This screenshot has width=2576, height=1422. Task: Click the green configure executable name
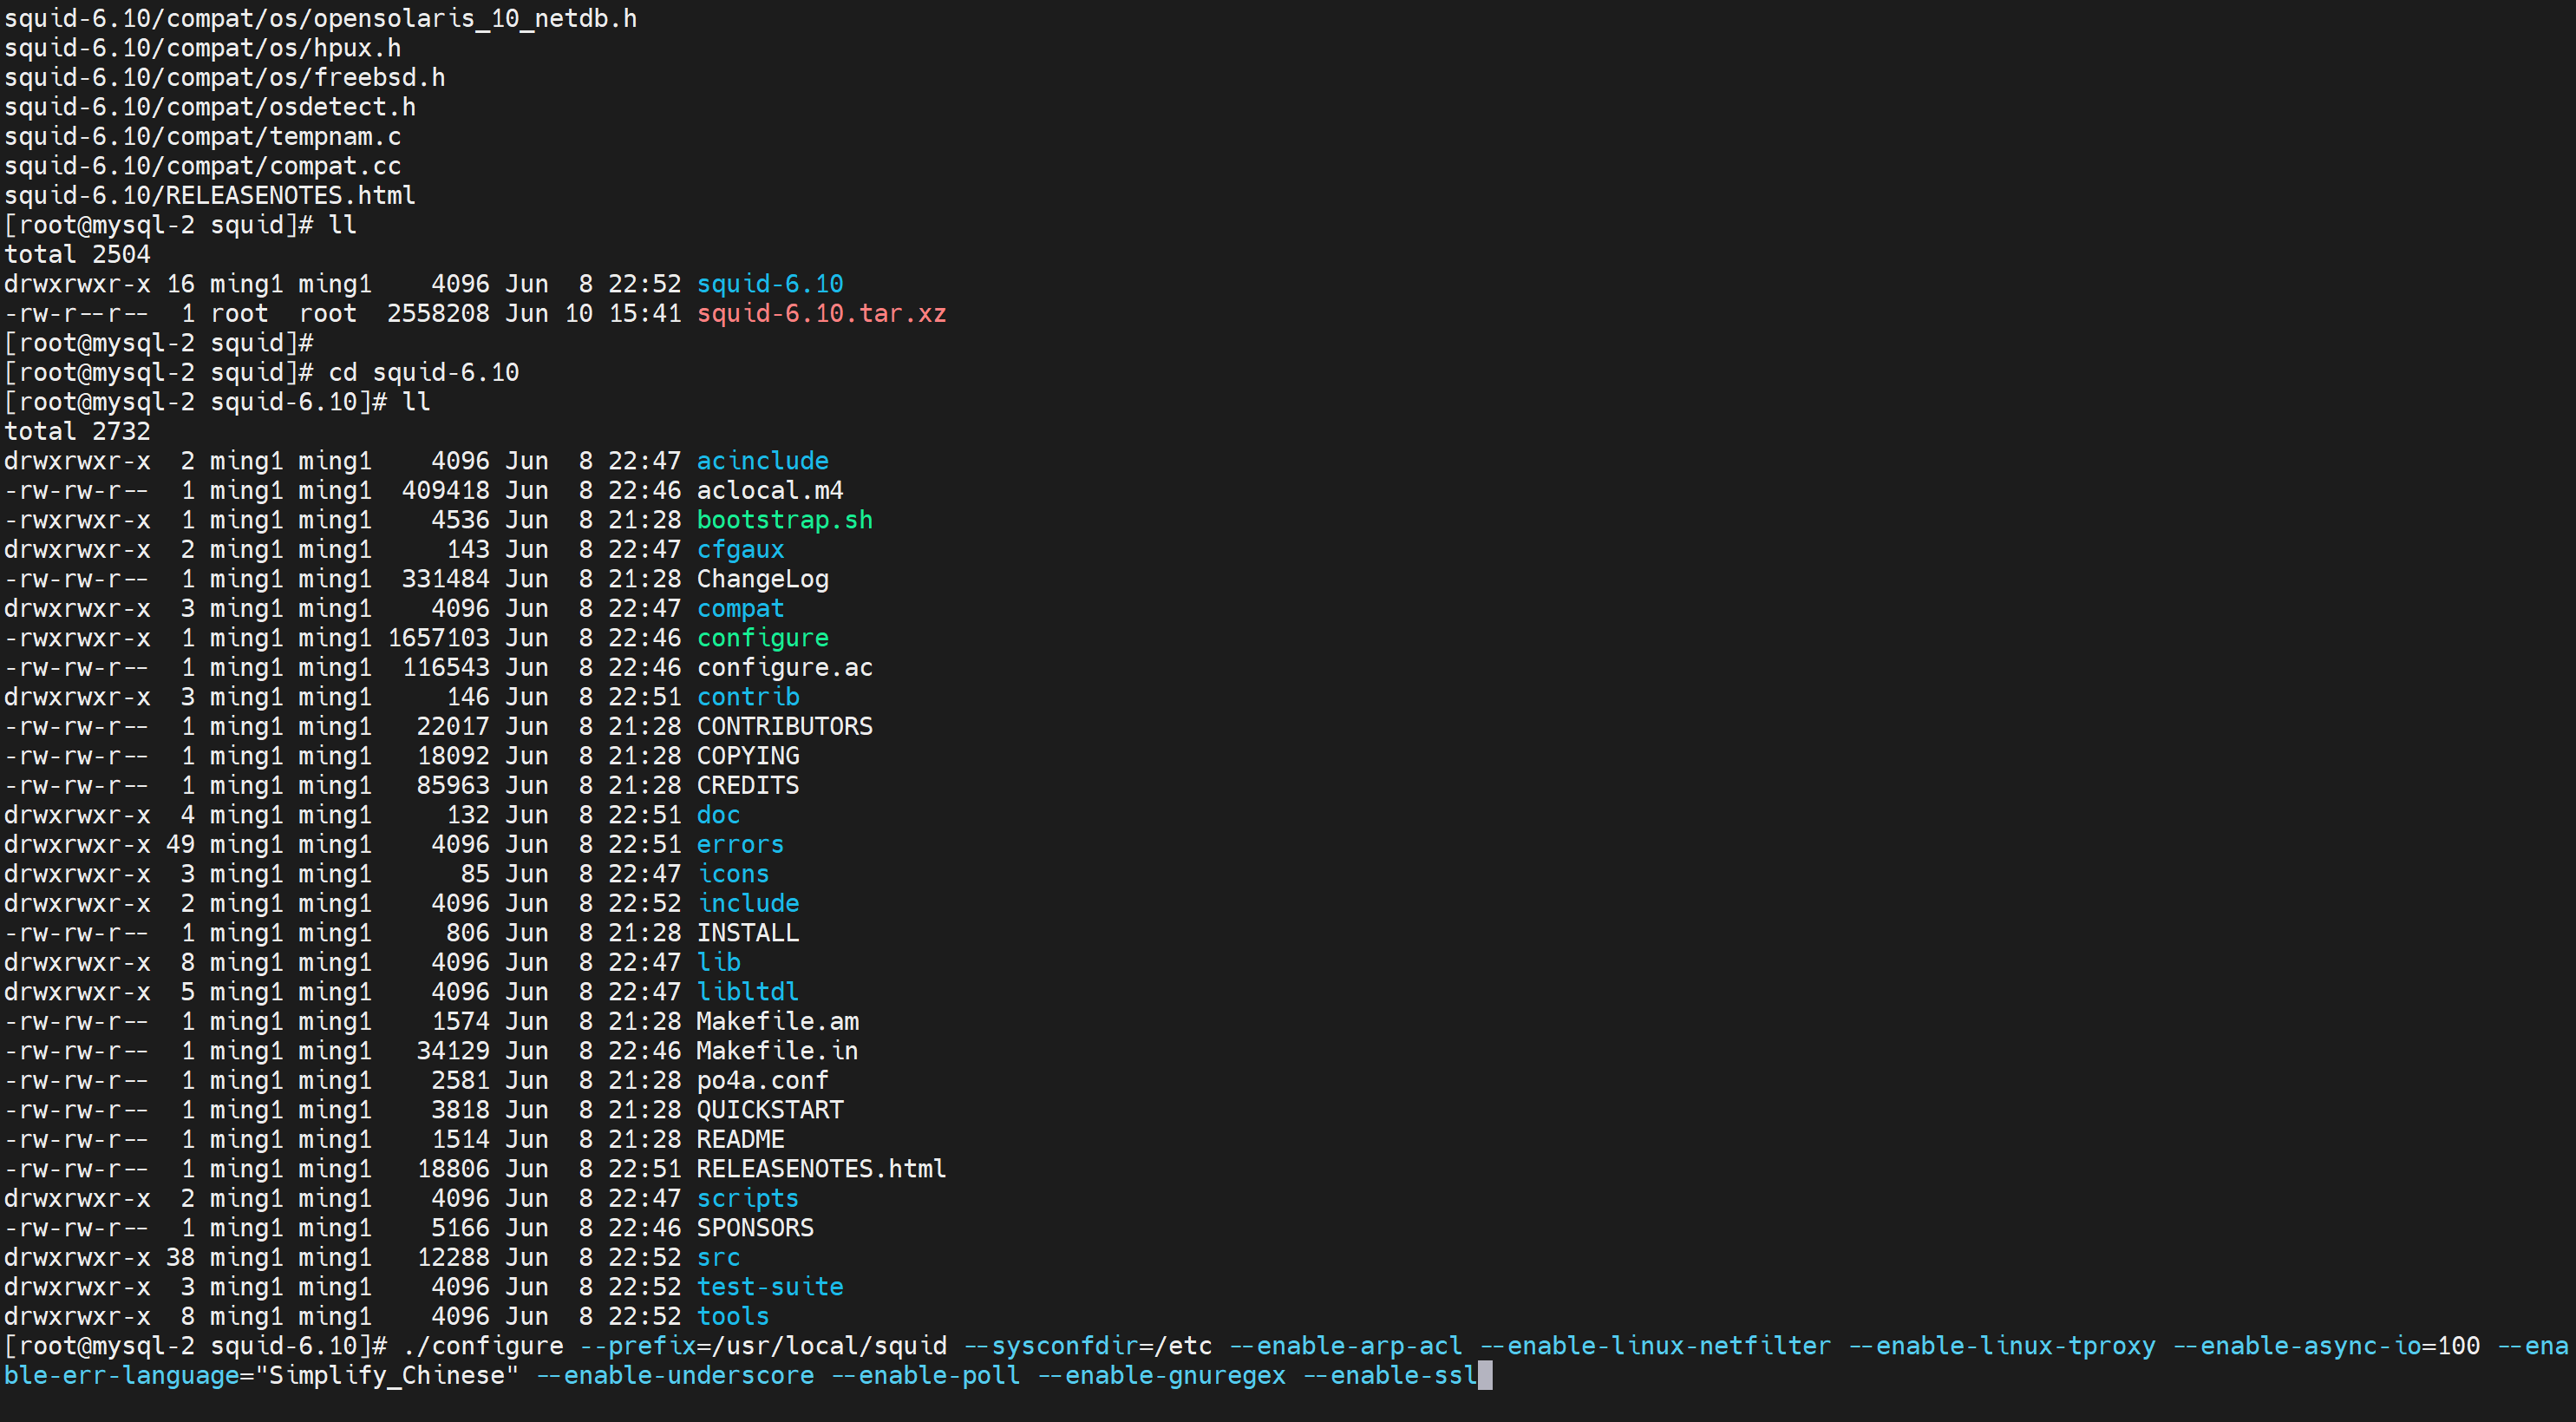pos(762,638)
